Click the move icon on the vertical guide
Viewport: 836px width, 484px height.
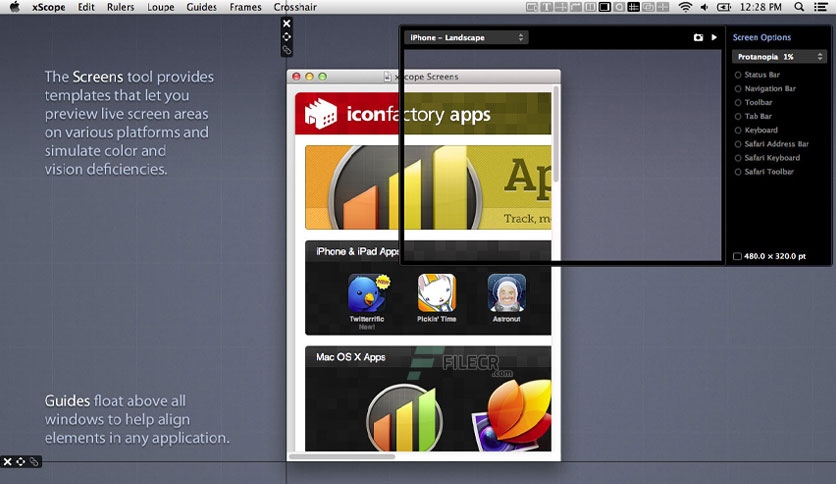287,37
